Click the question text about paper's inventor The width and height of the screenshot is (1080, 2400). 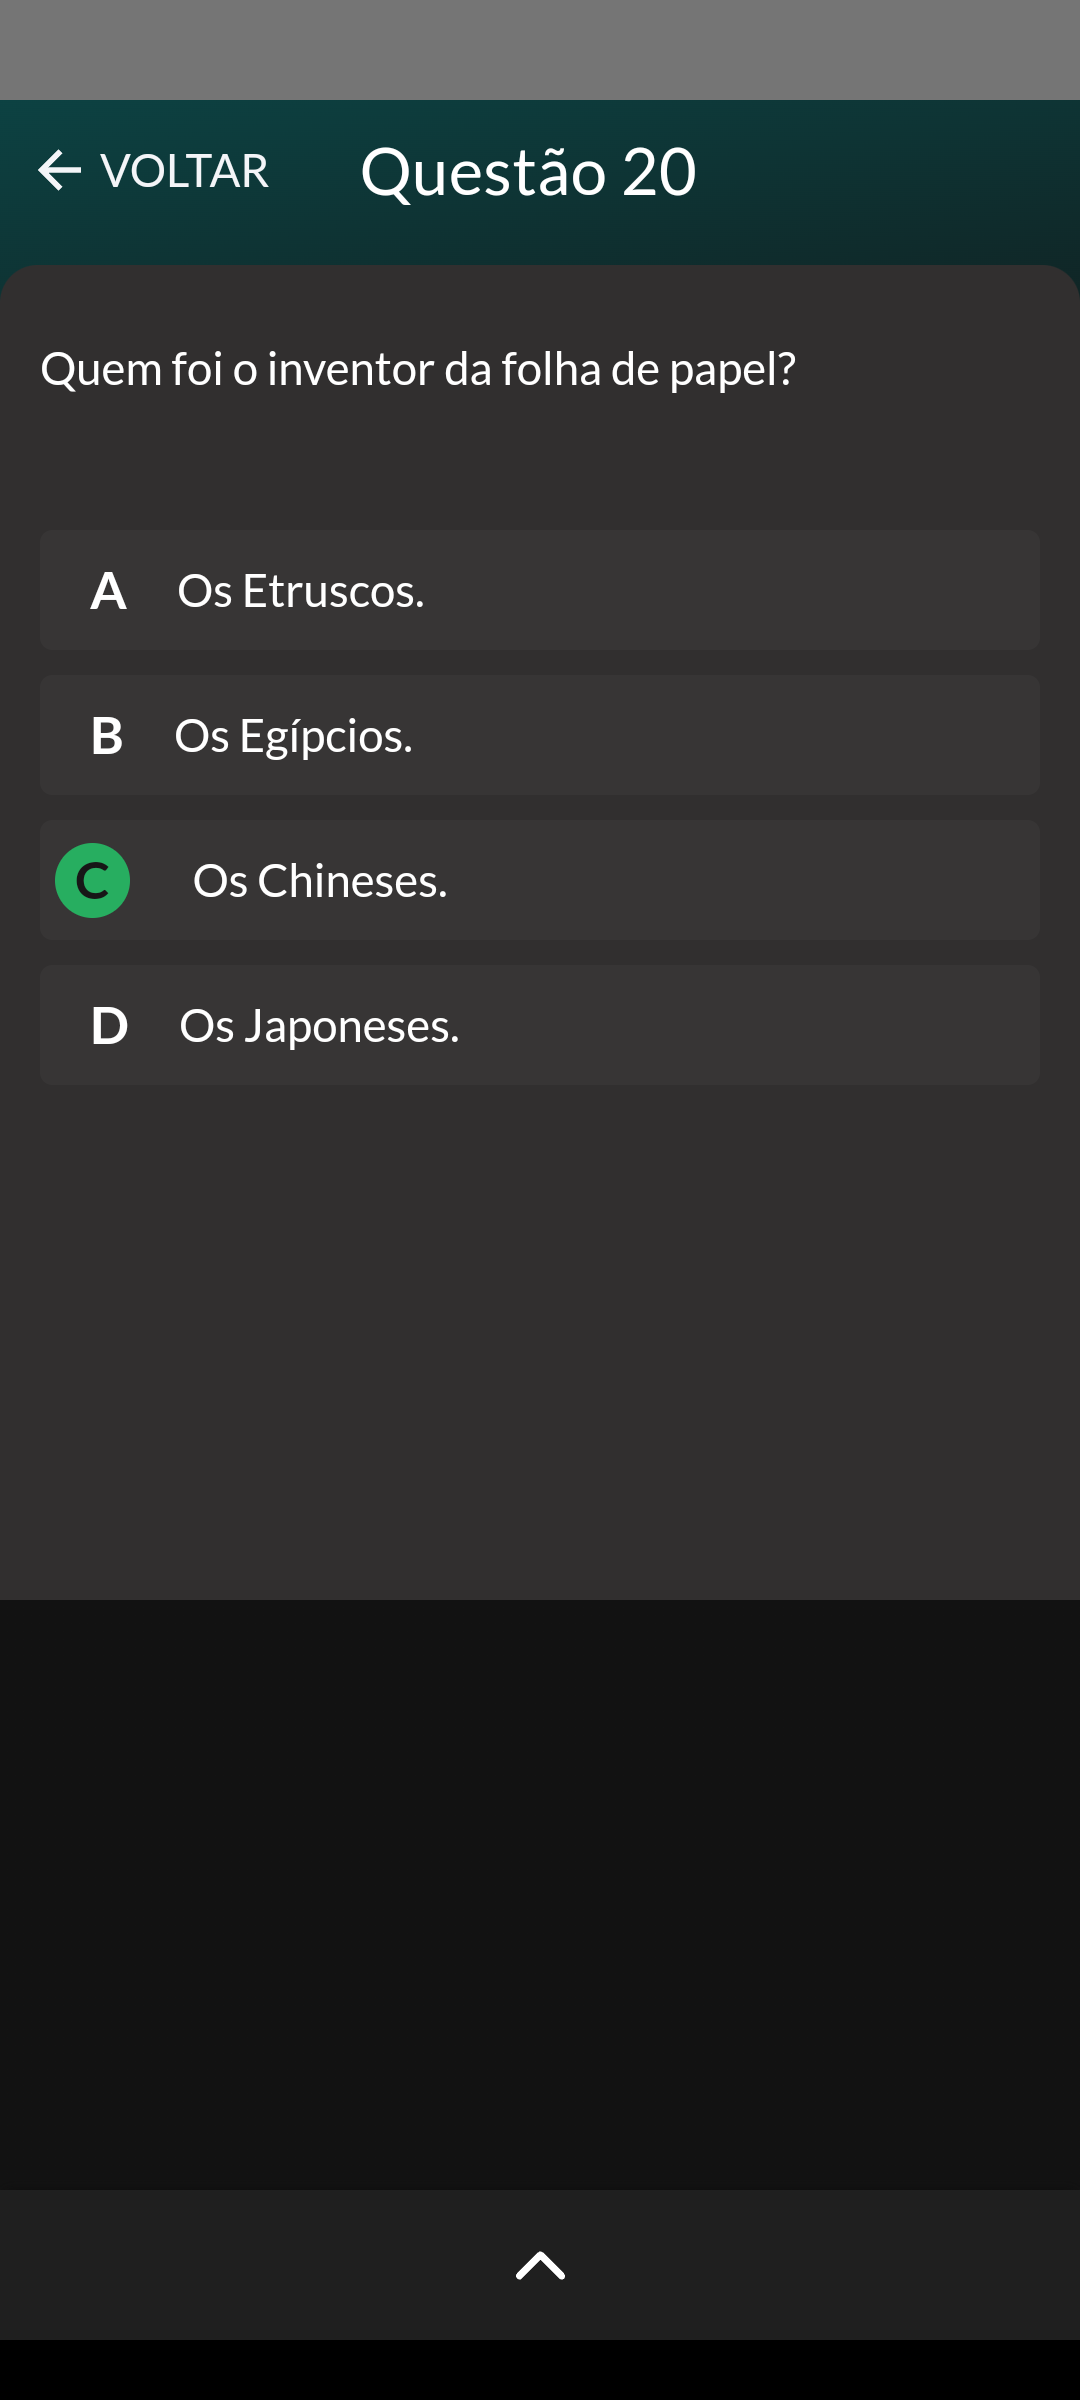pyautogui.click(x=418, y=369)
